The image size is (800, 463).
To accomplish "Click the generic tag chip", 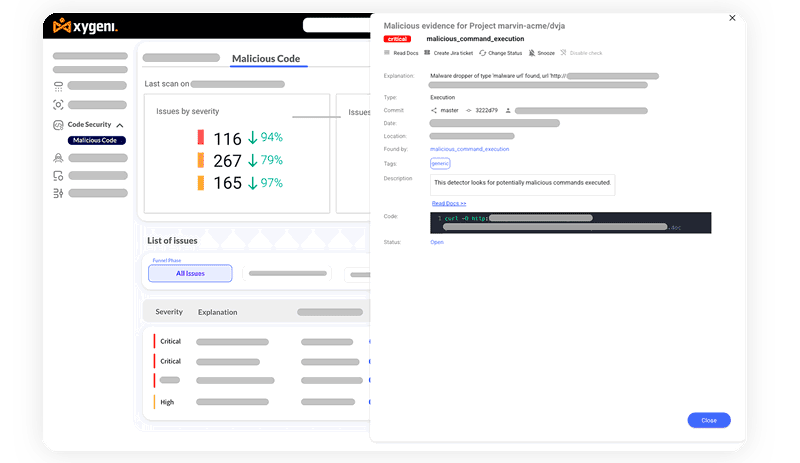I will click(440, 163).
